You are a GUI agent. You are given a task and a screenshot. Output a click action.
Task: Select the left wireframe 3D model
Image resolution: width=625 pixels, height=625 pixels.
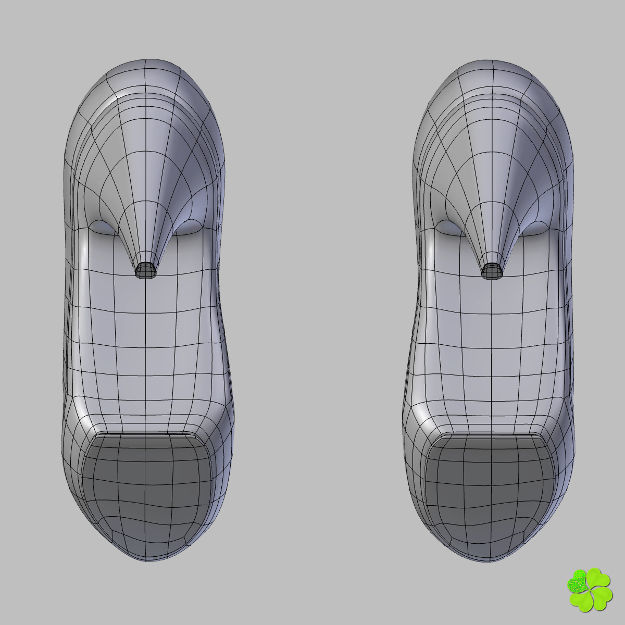(x=147, y=310)
